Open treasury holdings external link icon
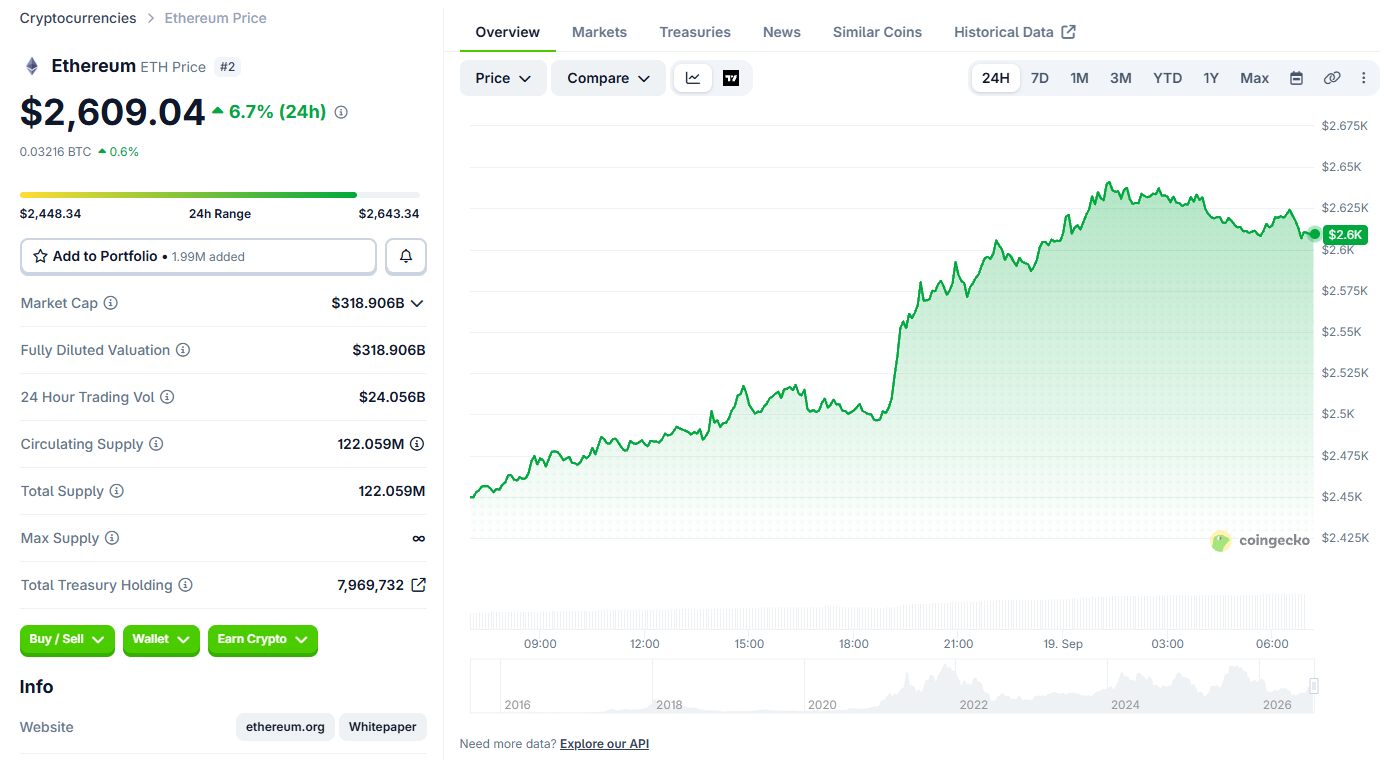1384x760 pixels. [419, 585]
